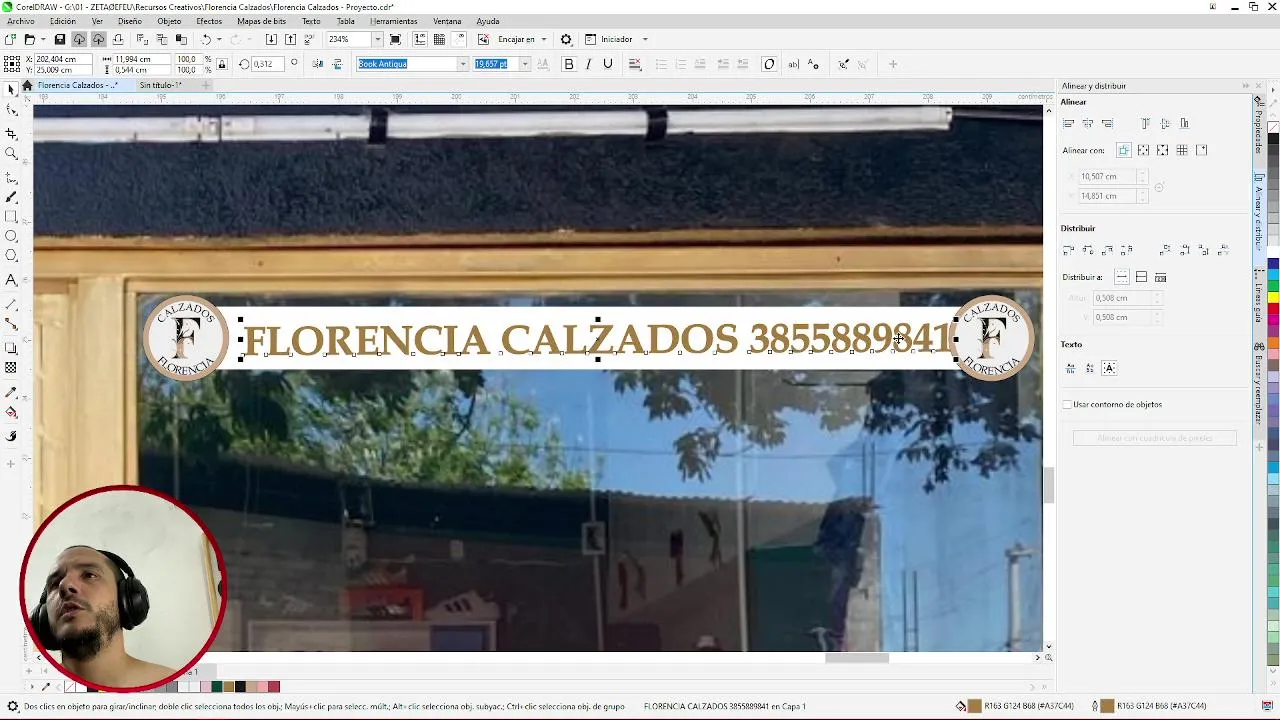Screen dimensions: 1280x720
Task: Toggle Italic text formatting
Action: (x=588, y=64)
